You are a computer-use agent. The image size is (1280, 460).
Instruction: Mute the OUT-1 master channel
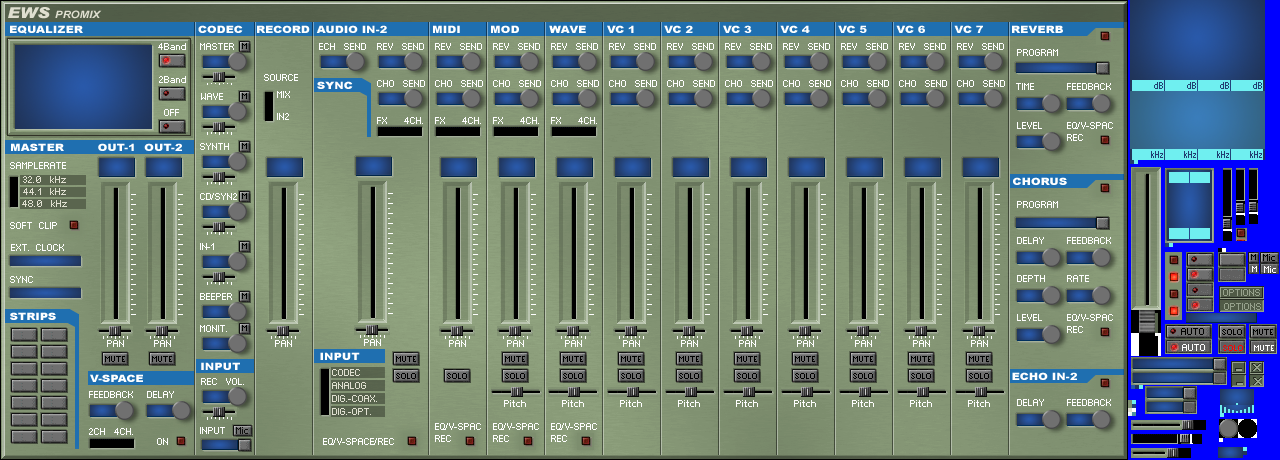(x=116, y=358)
